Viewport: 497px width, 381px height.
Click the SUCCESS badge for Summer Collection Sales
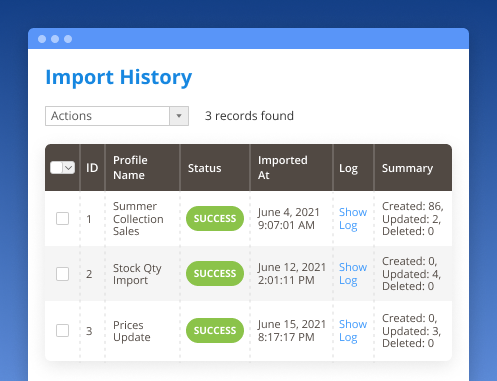215,219
